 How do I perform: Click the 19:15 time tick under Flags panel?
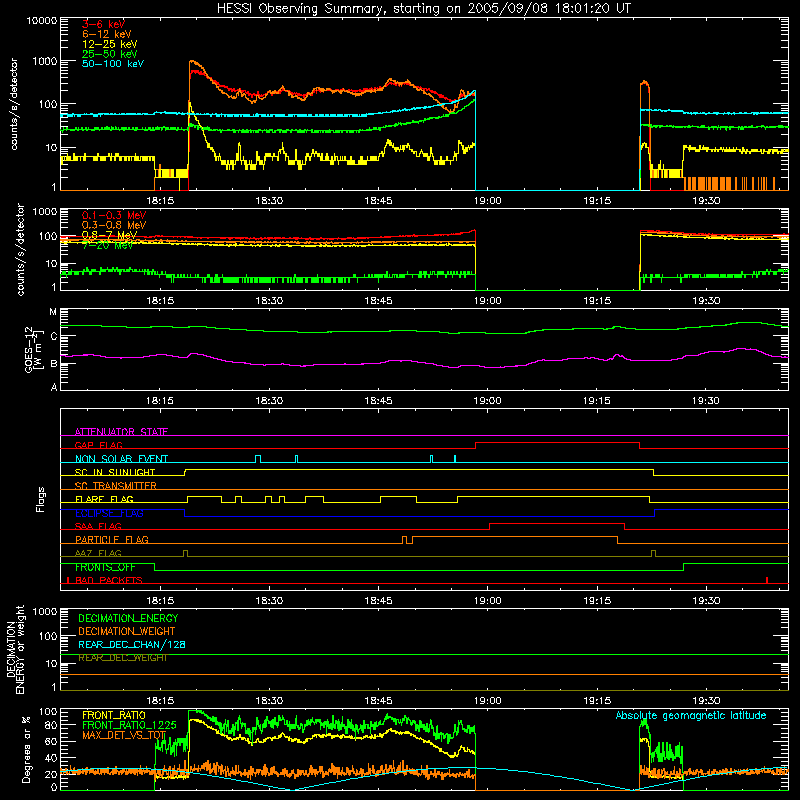point(597,601)
